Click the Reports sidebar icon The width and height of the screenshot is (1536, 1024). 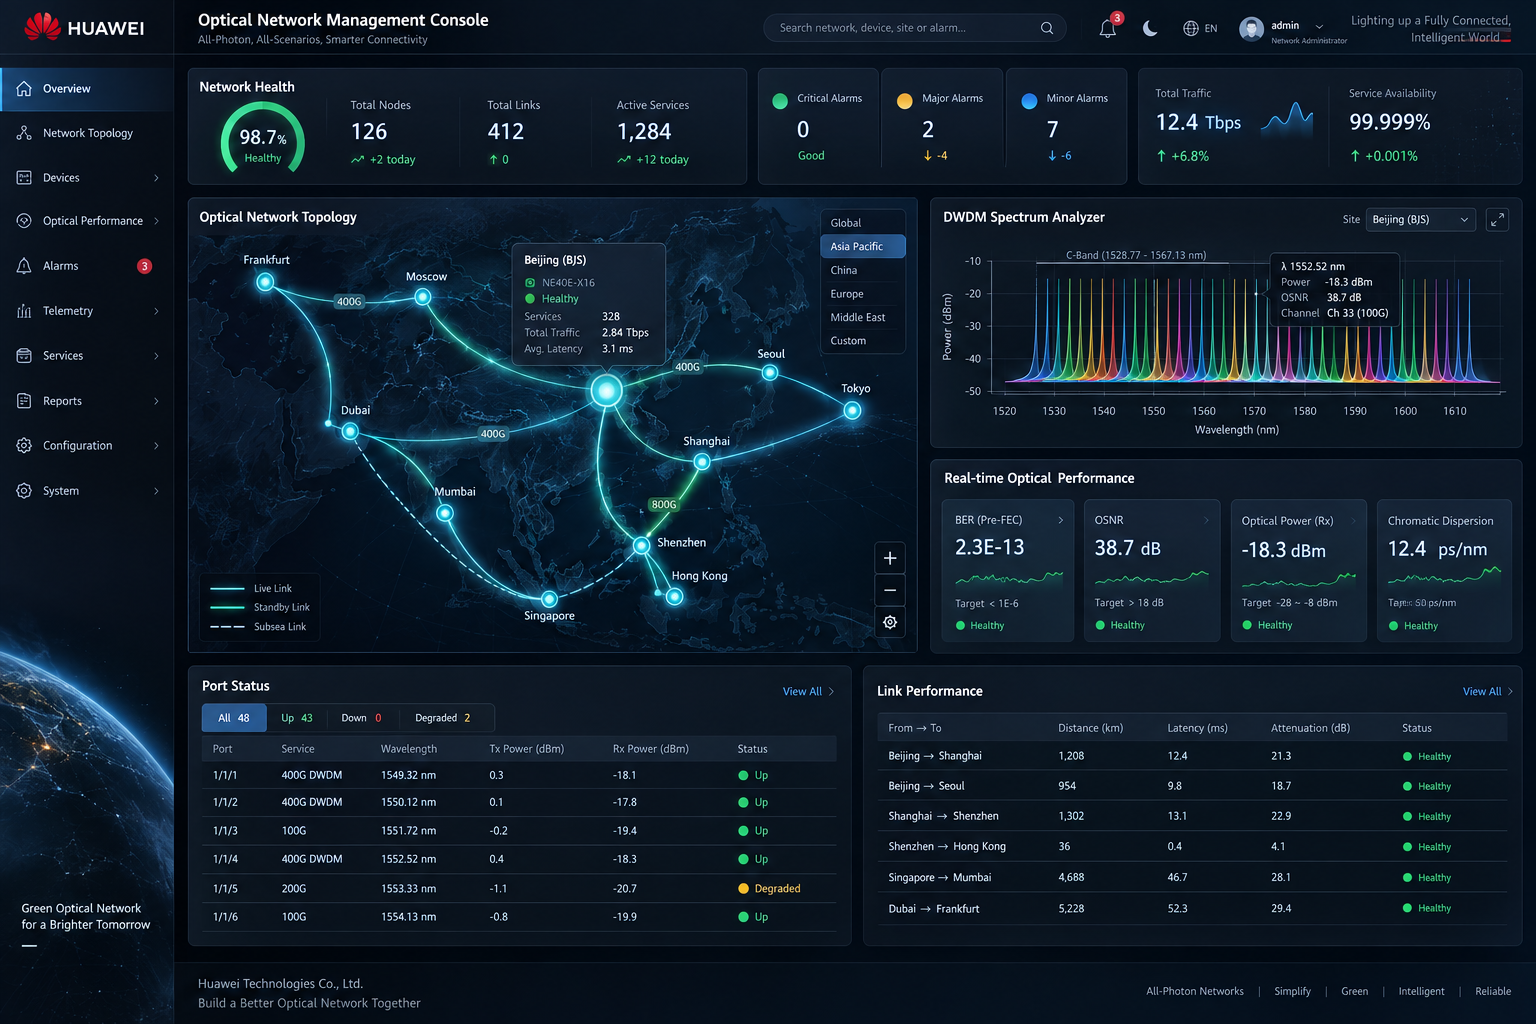(x=24, y=401)
